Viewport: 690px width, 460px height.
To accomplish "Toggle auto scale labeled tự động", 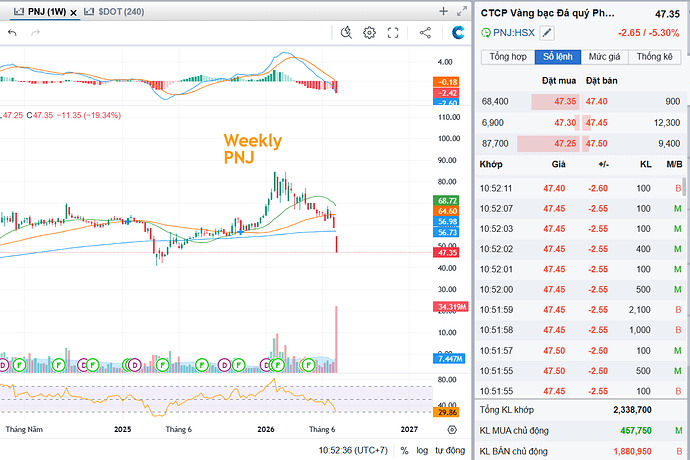I will (450, 450).
